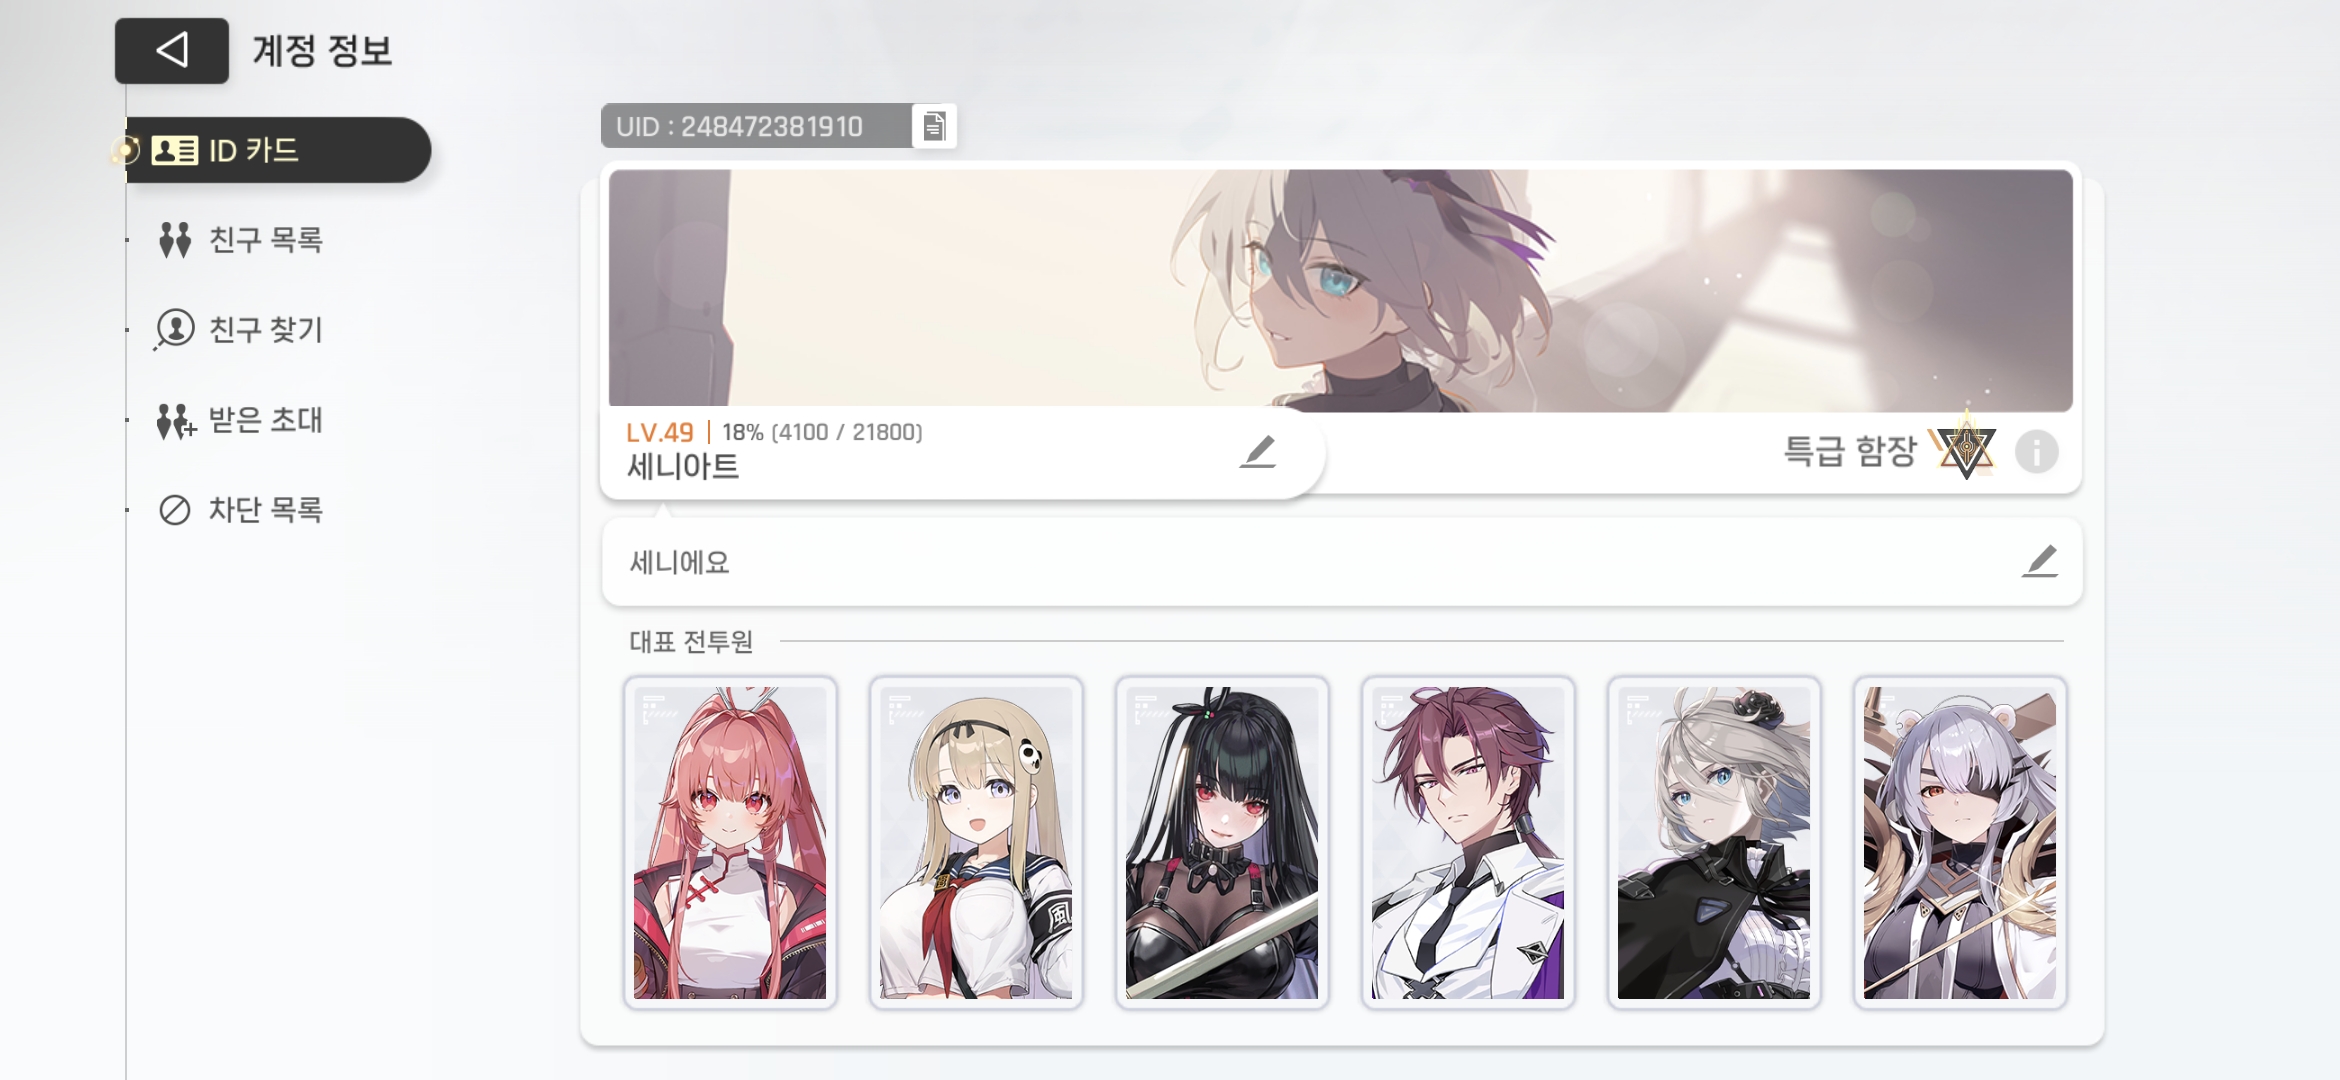Screen dimensions: 2340x1080
Task: Edit the 세니에요 status message pencil icon
Action: (2040, 561)
